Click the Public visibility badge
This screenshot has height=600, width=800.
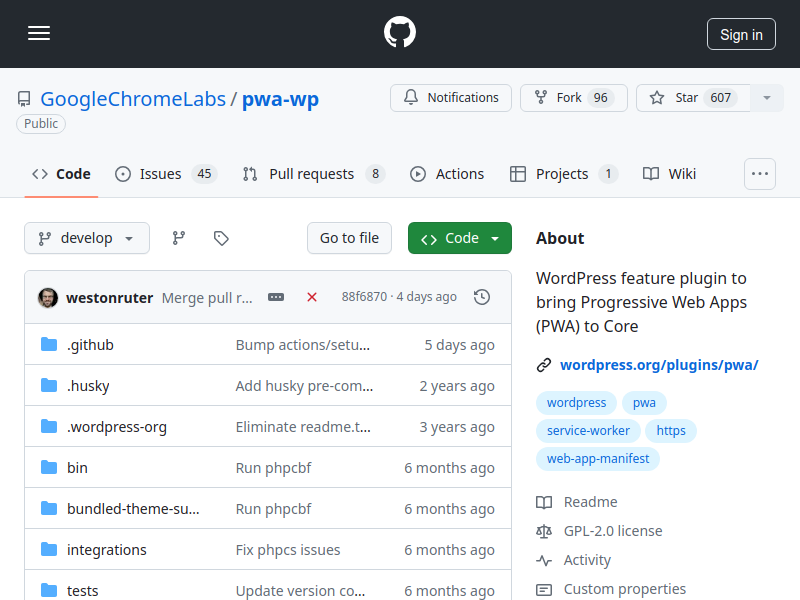tap(41, 123)
